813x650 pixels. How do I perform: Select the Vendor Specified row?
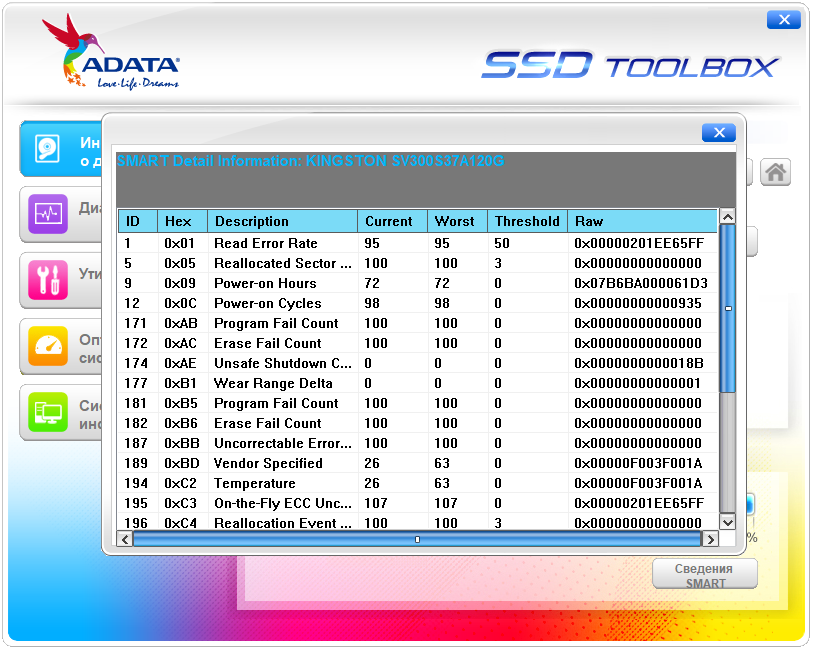tap(418, 463)
